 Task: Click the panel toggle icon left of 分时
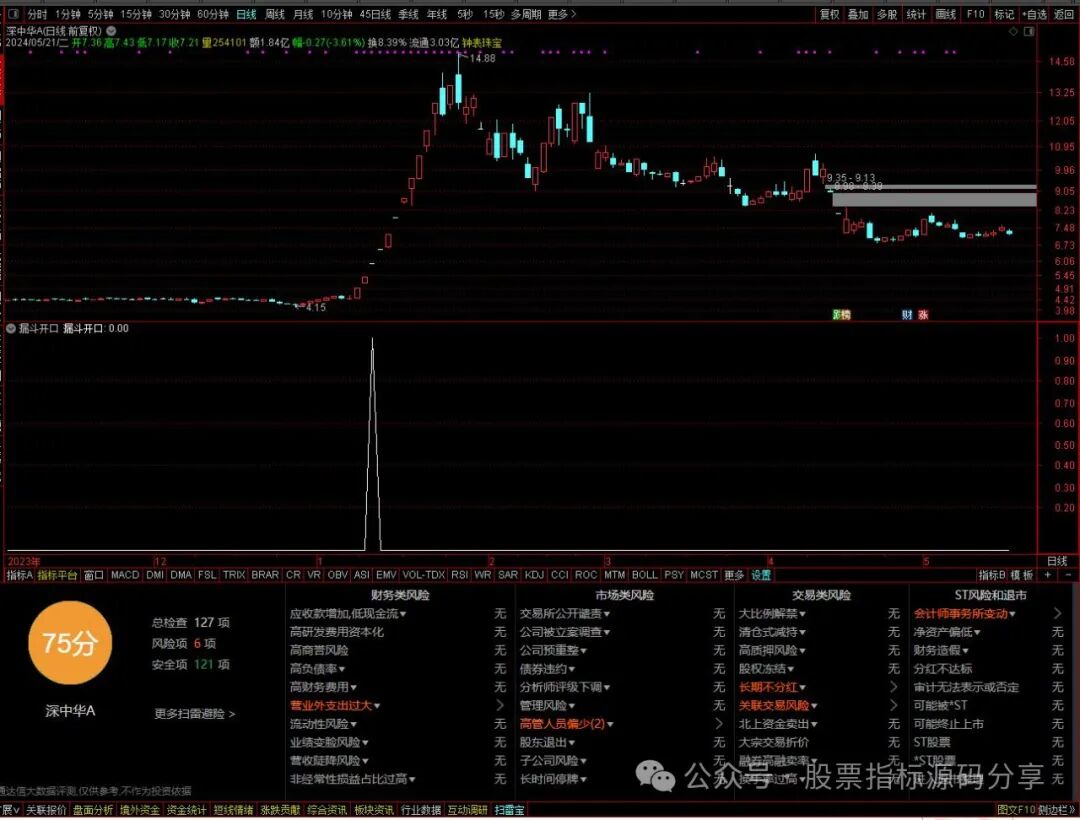(x=13, y=14)
